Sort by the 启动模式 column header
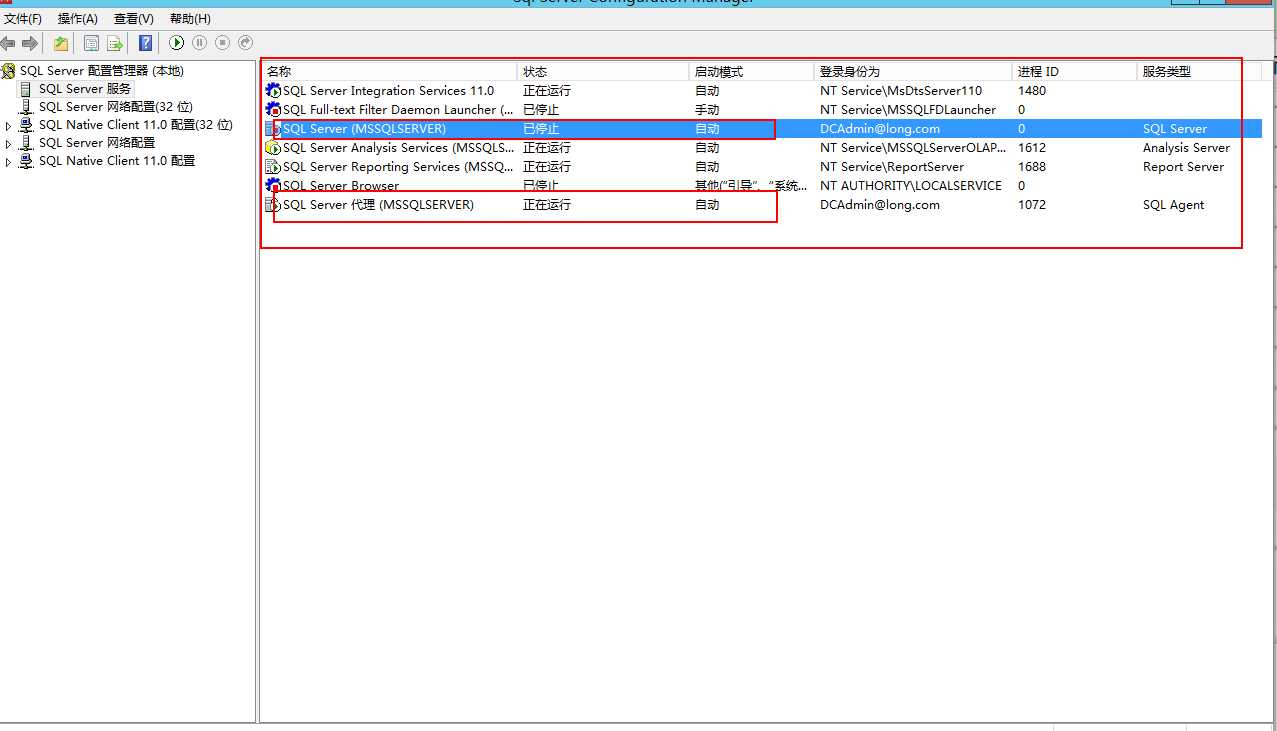The width and height of the screenshot is (1277, 731). pyautogui.click(x=752, y=72)
